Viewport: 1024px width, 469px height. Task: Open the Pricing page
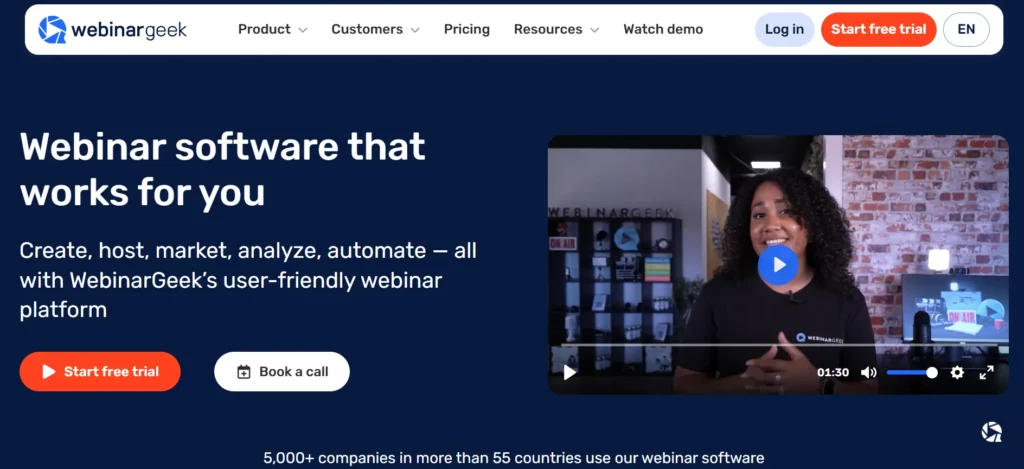(x=467, y=29)
